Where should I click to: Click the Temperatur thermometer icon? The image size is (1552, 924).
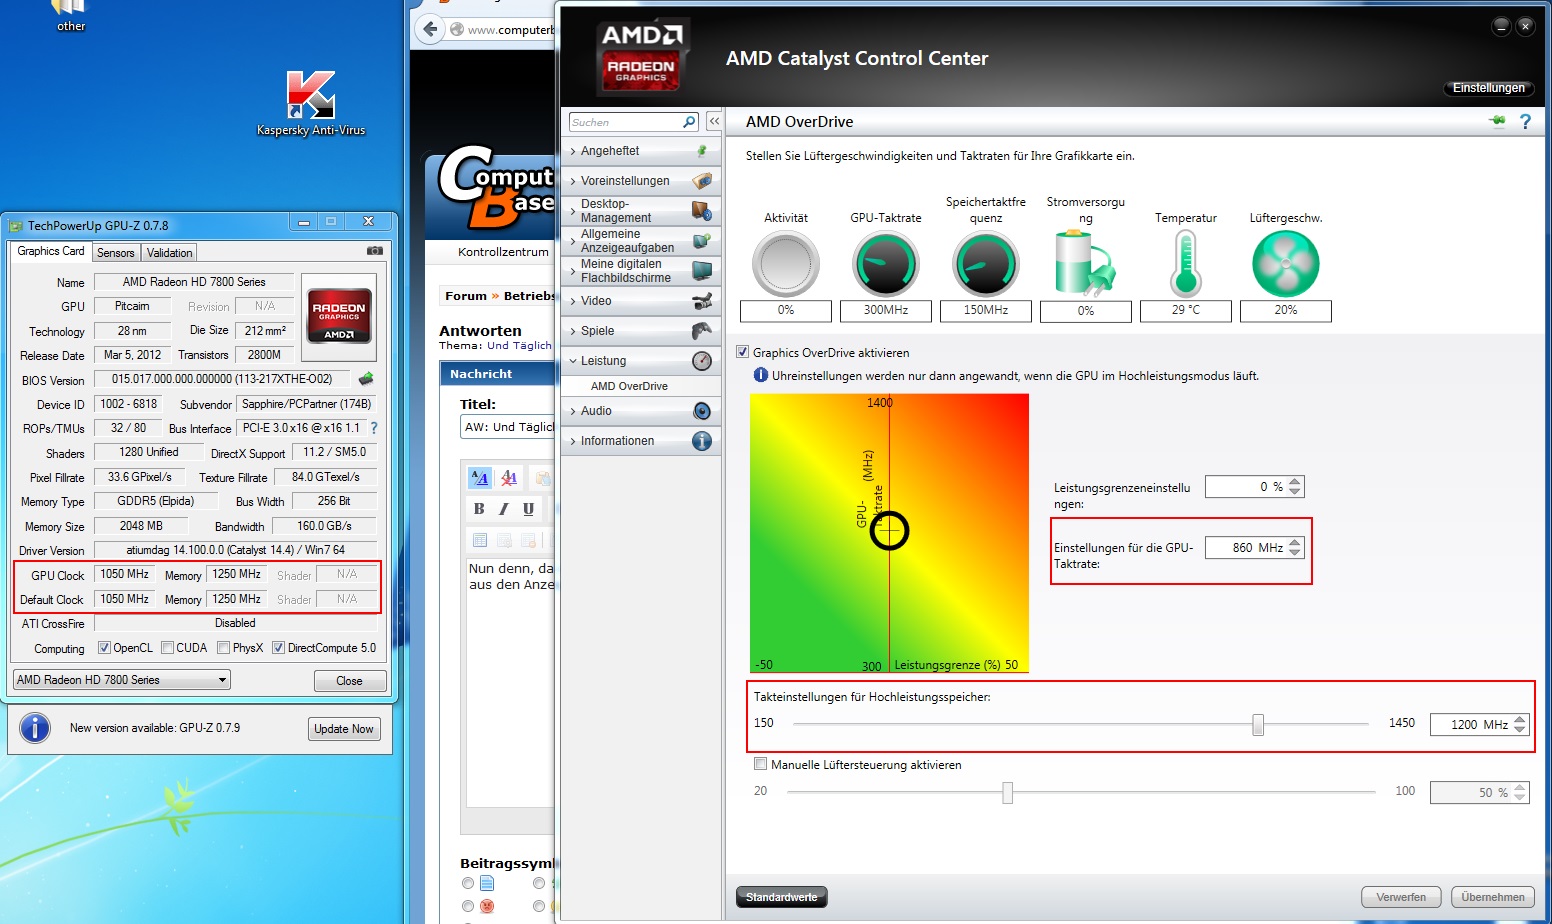click(1186, 264)
